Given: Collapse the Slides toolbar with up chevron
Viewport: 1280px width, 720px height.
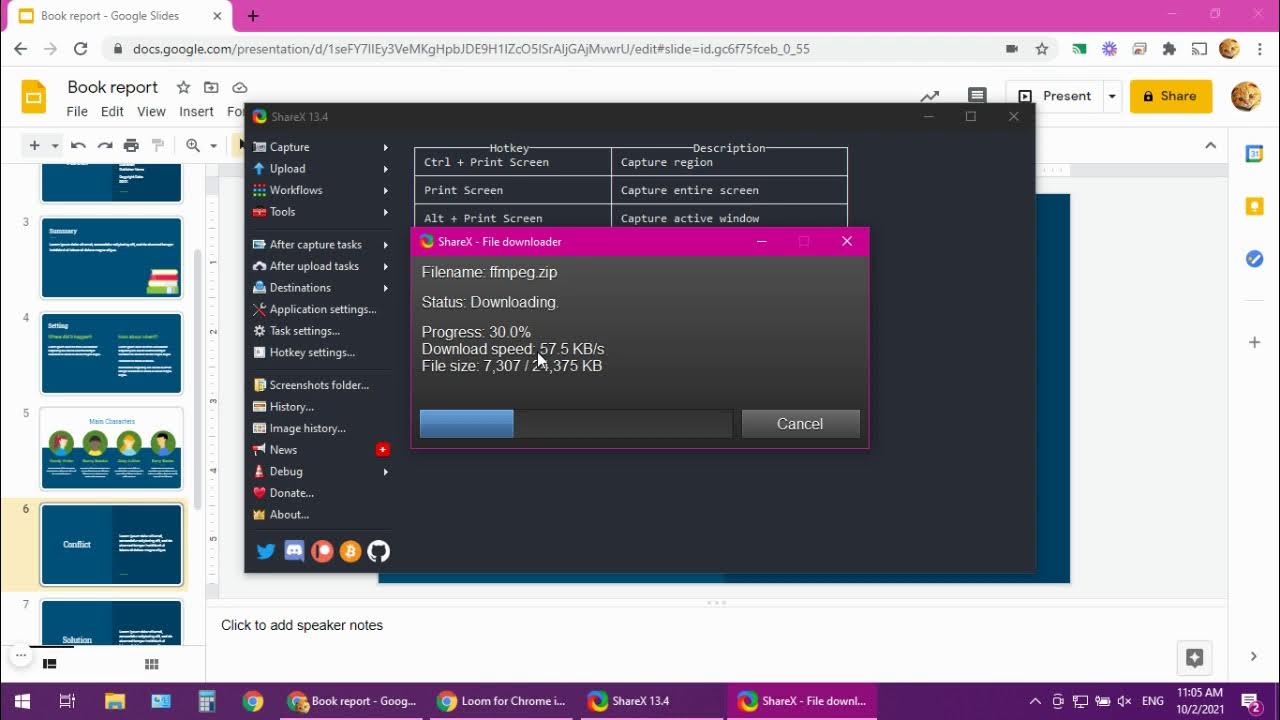Looking at the screenshot, I should click(x=1211, y=146).
